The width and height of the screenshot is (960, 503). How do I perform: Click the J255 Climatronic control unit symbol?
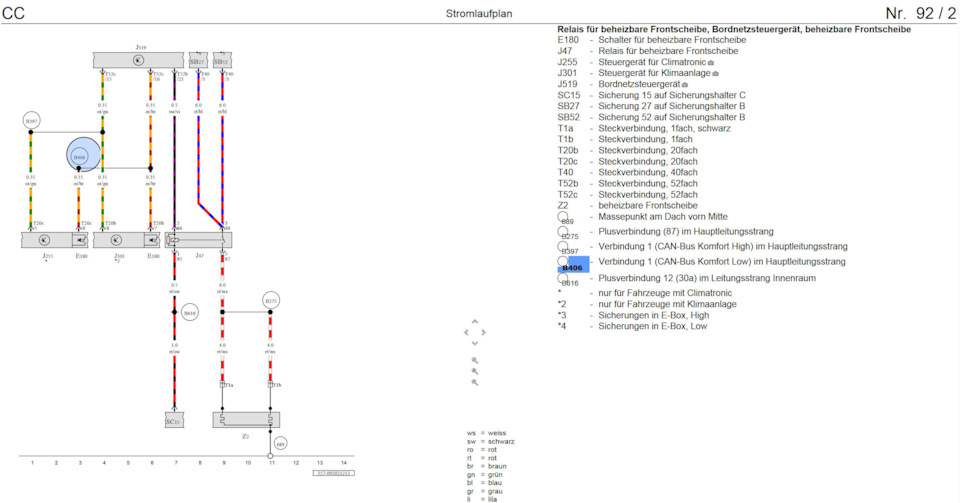tap(46, 240)
